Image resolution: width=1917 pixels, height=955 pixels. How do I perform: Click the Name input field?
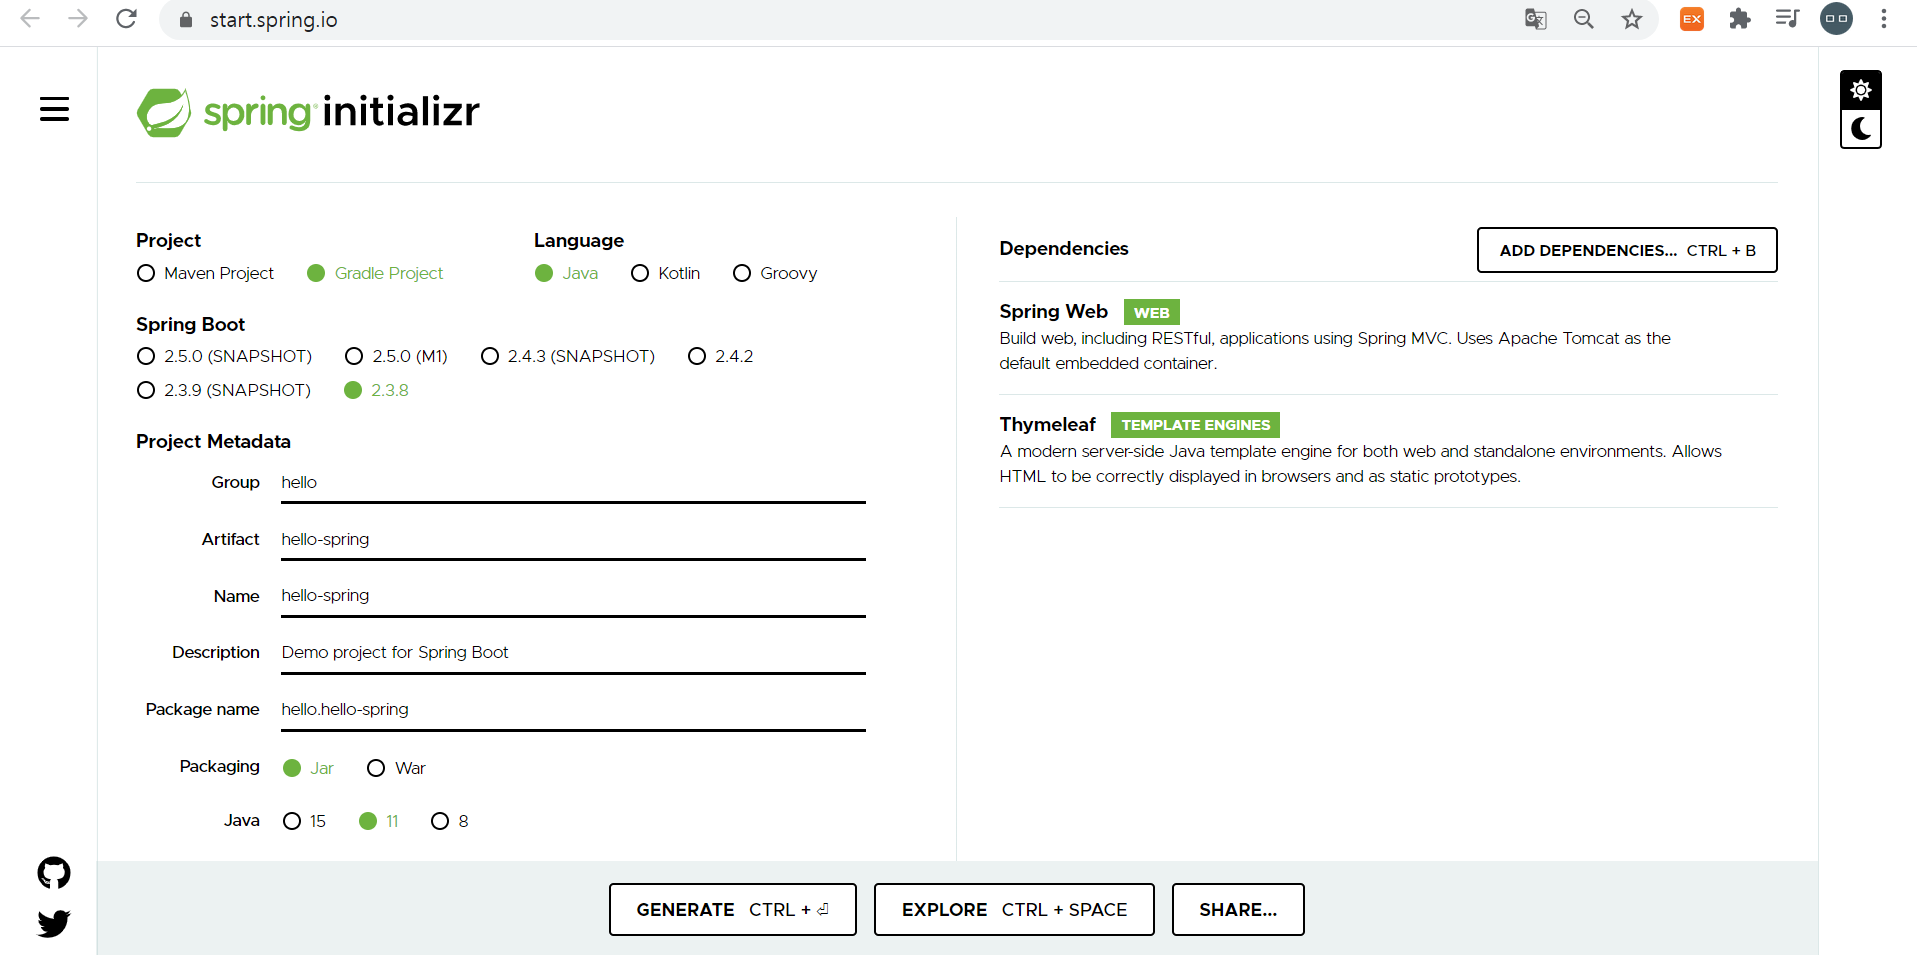573,596
